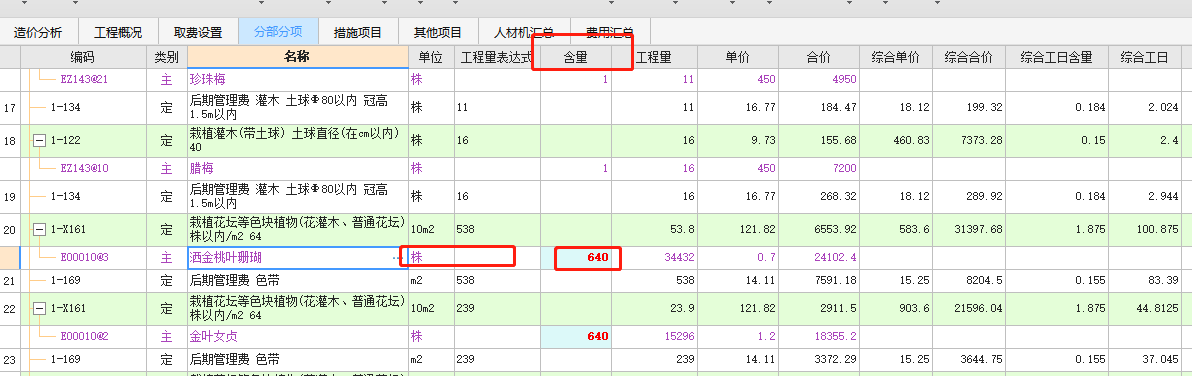Click the 工程量 value 34432

tap(679, 258)
